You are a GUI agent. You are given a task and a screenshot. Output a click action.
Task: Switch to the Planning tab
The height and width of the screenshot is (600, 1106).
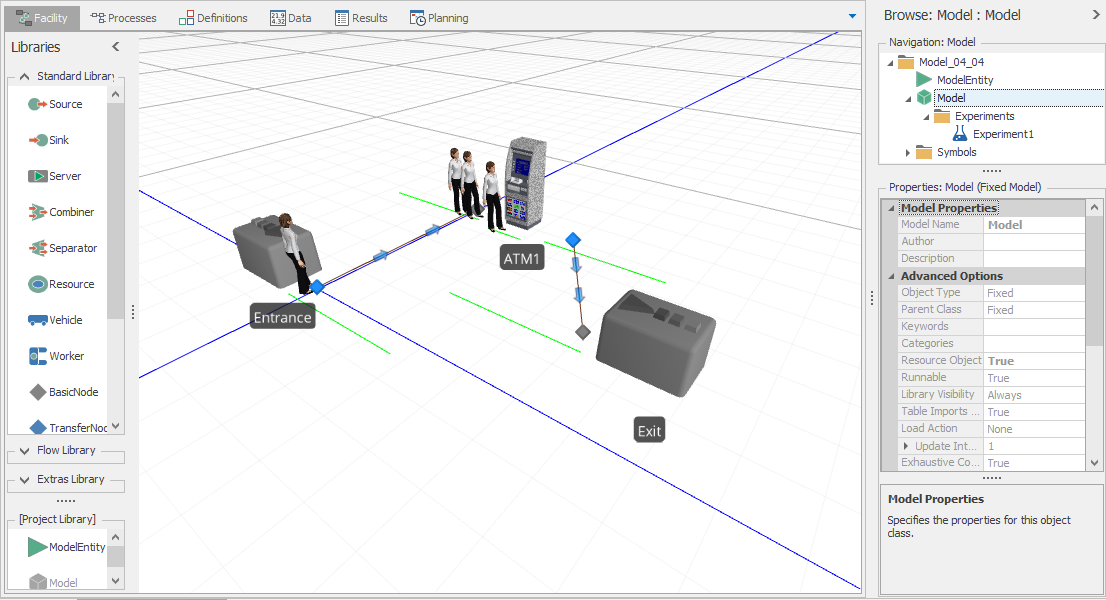pos(439,18)
